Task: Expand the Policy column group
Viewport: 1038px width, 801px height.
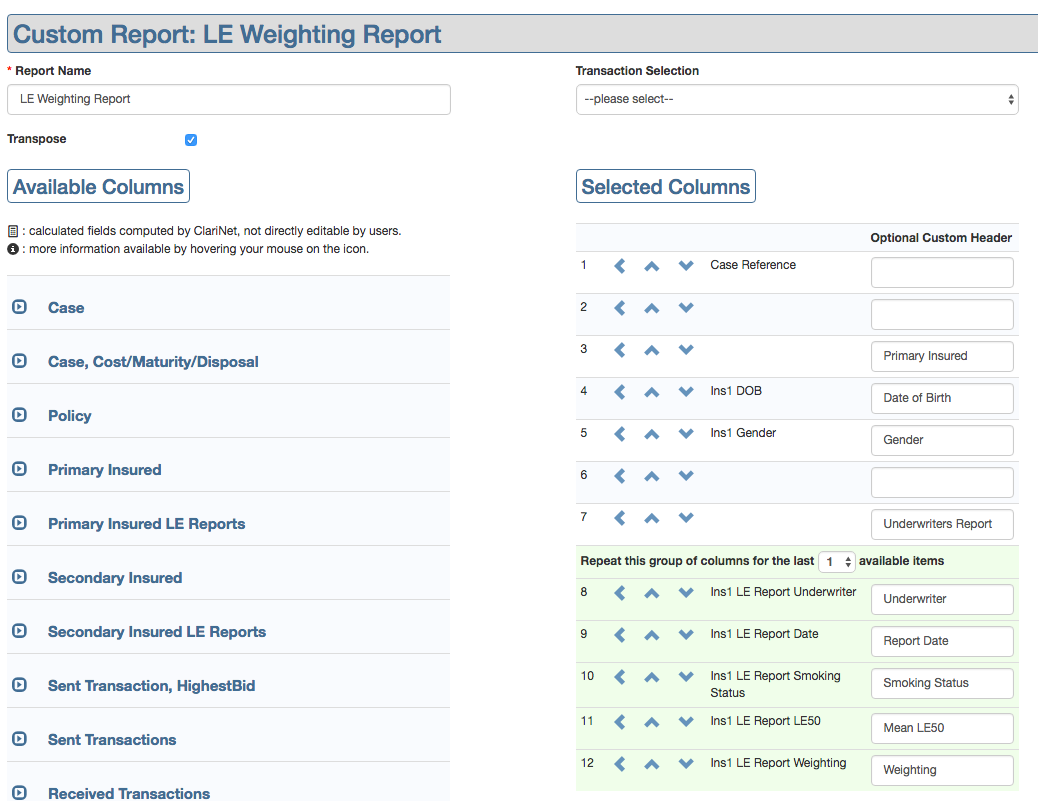Action: point(19,416)
